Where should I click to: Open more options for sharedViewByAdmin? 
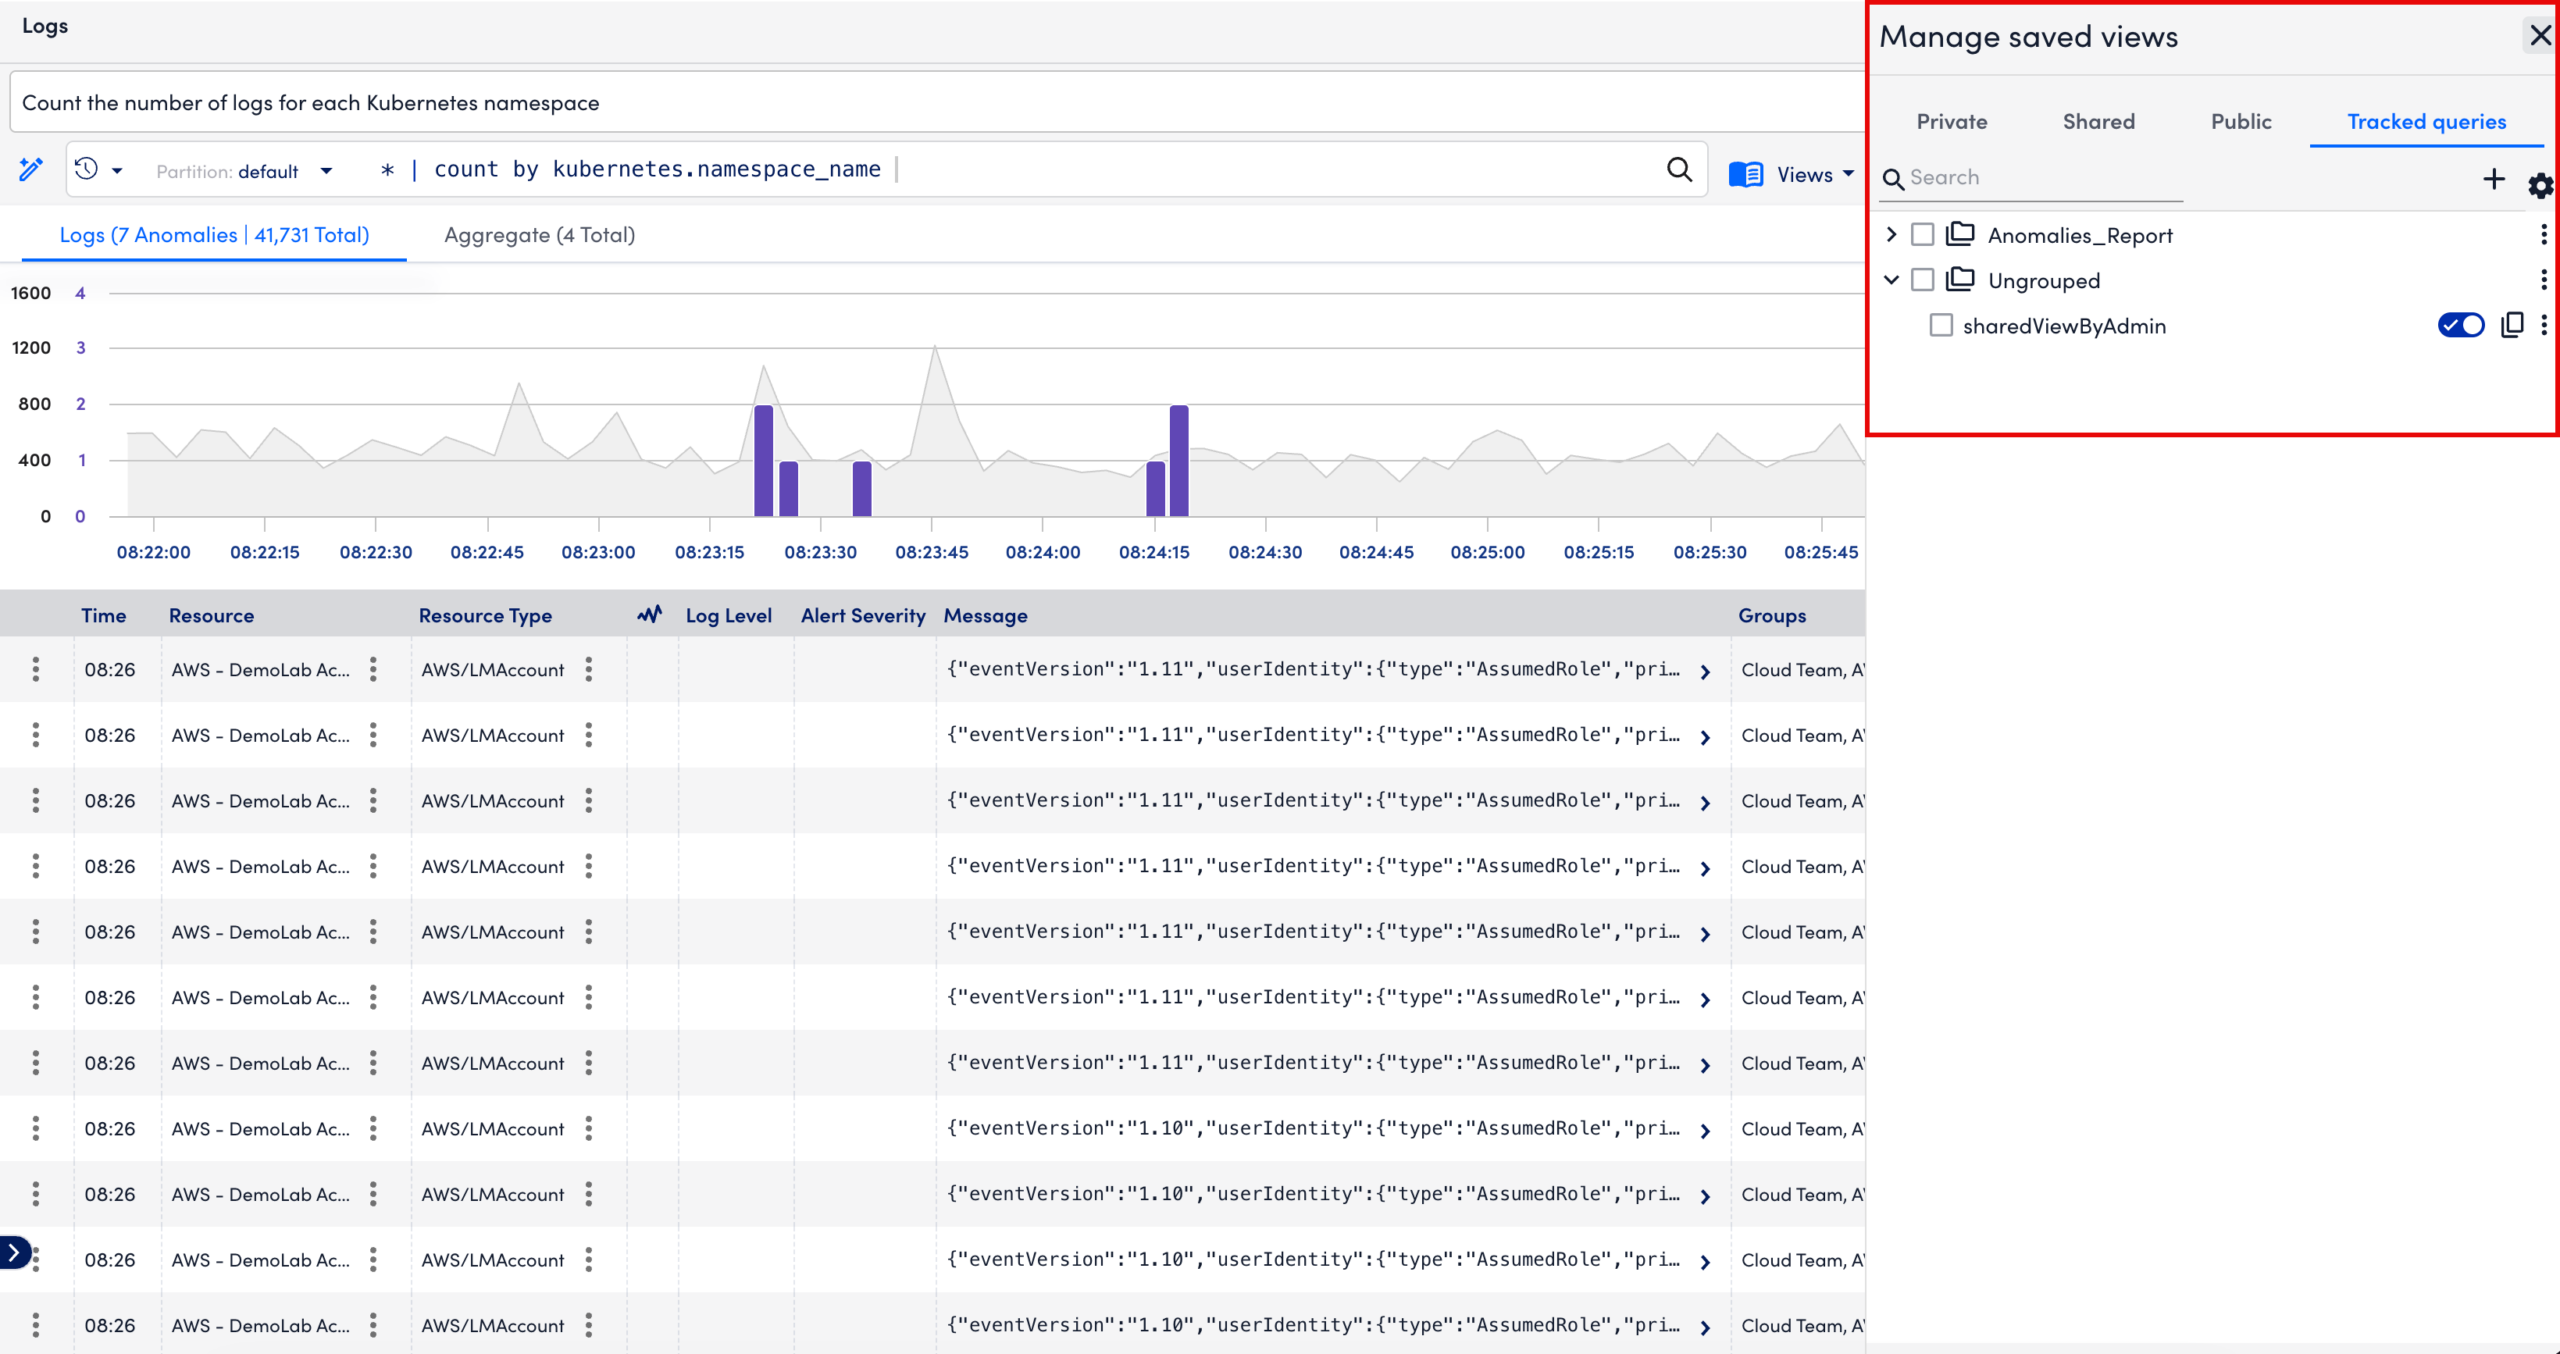tap(2544, 325)
